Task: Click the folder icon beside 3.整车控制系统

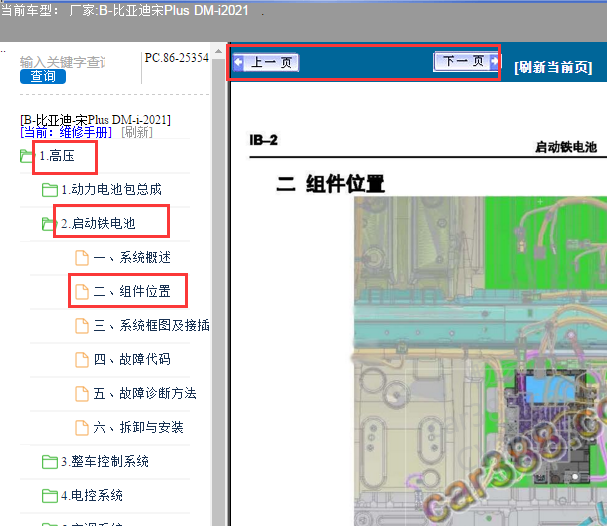Action: (50, 462)
